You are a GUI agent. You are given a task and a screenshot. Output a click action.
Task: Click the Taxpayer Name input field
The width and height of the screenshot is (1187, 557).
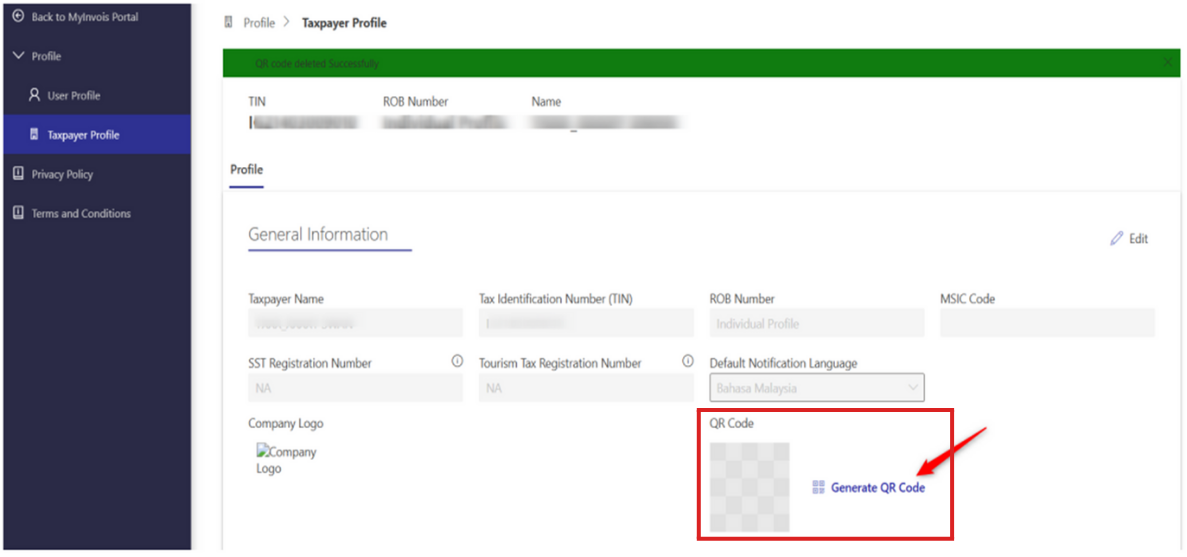(355, 323)
